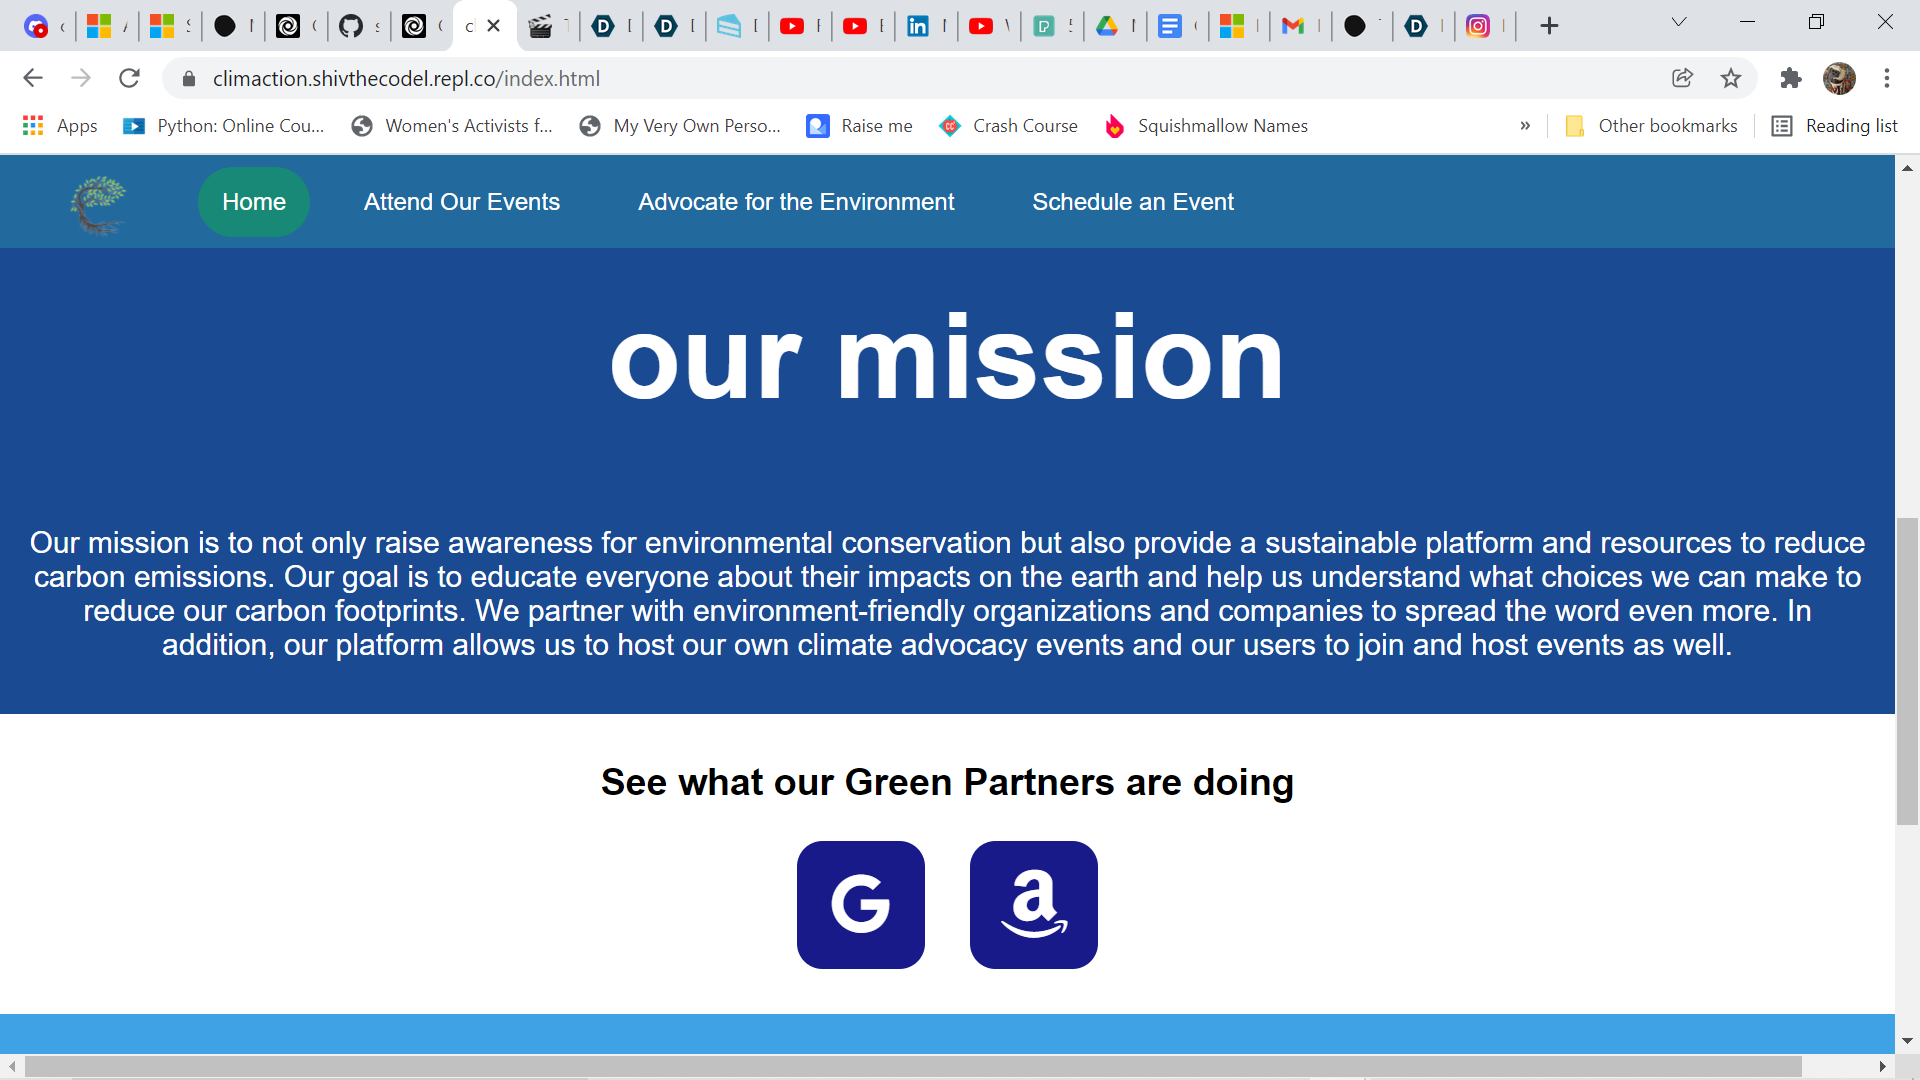This screenshot has height=1080, width=1920.
Task: Open a new browser tab
Action: point(1549,26)
